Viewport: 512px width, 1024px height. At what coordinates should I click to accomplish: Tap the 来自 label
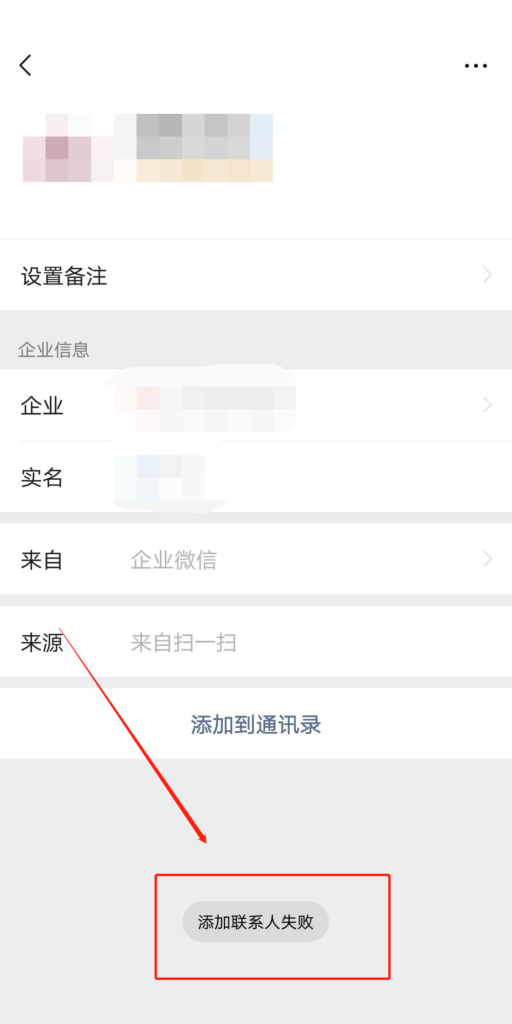[x=42, y=560]
